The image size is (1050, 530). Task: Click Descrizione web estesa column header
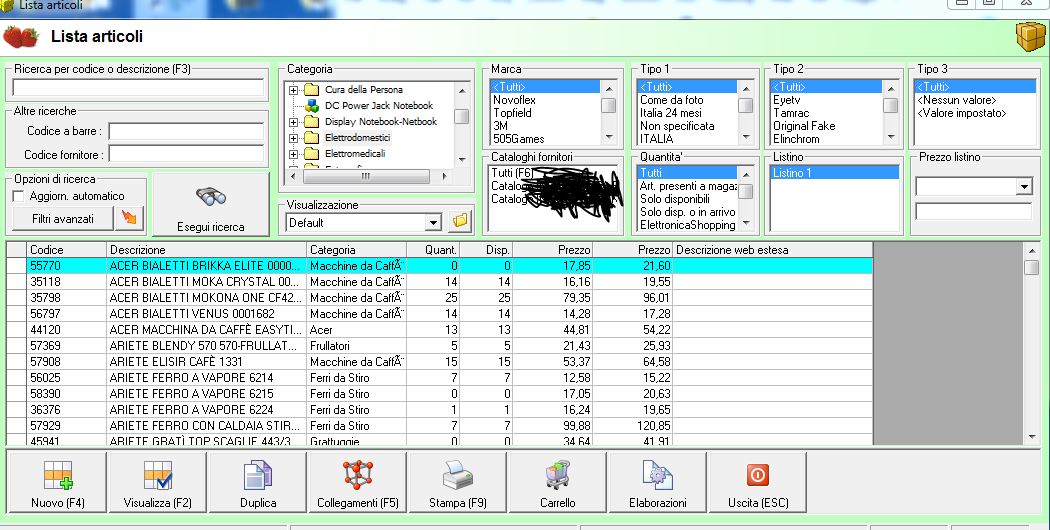pyautogui.click(x=773, y=250)
